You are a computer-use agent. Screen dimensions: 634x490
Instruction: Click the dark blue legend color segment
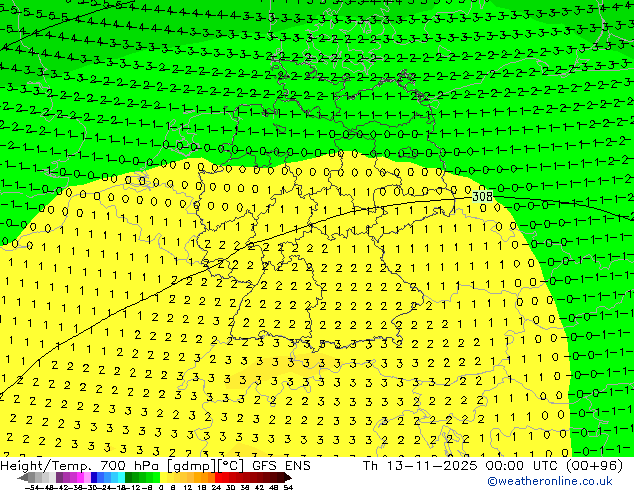point(94,478)
